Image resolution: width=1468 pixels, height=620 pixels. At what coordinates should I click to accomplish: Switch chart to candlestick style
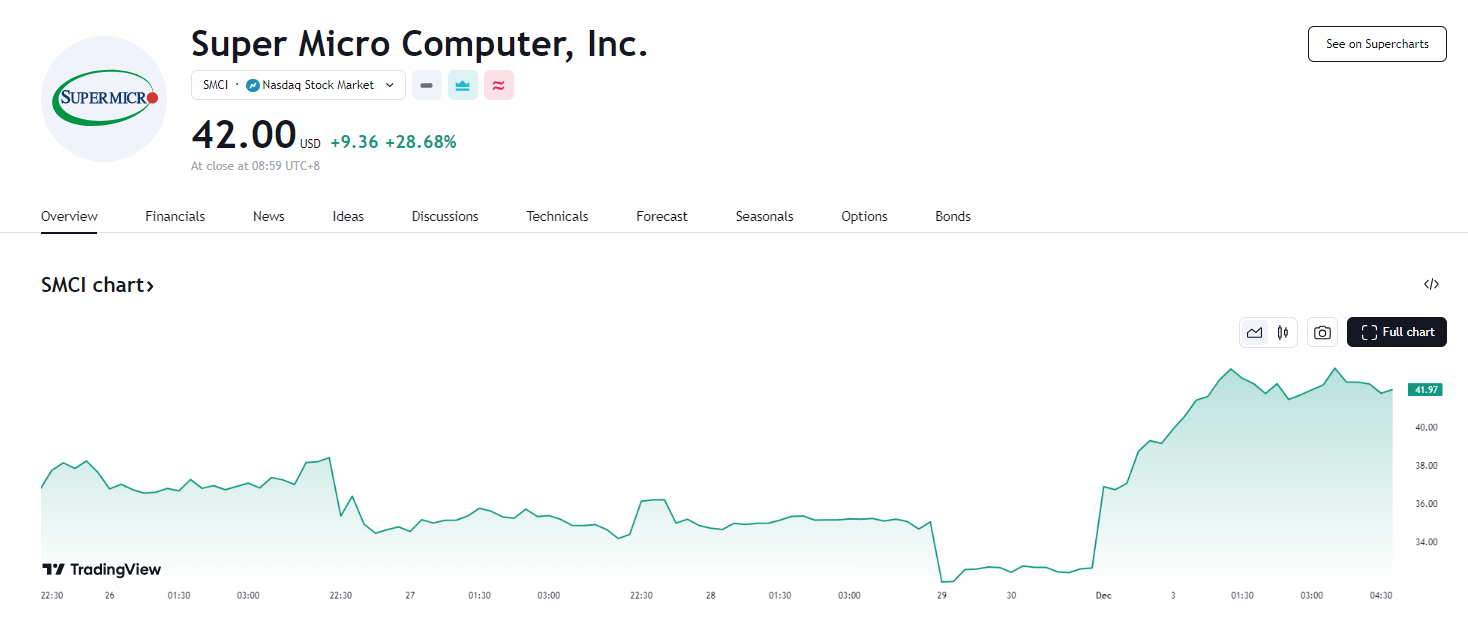[1282, 332]
